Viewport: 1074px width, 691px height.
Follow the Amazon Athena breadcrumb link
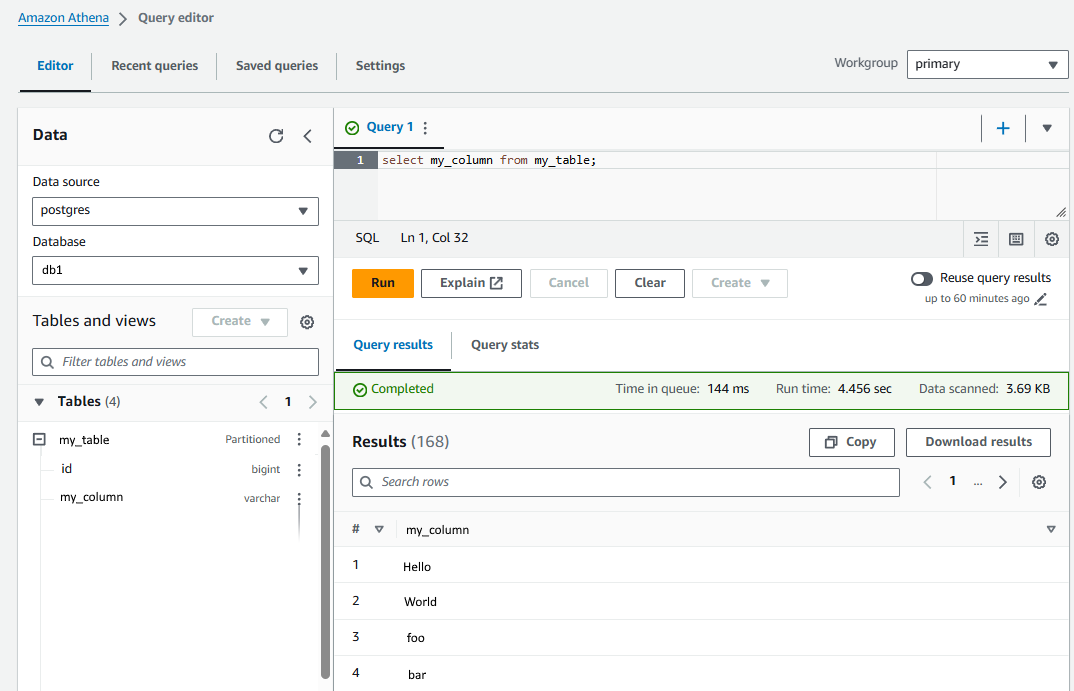tap(63, 18)
